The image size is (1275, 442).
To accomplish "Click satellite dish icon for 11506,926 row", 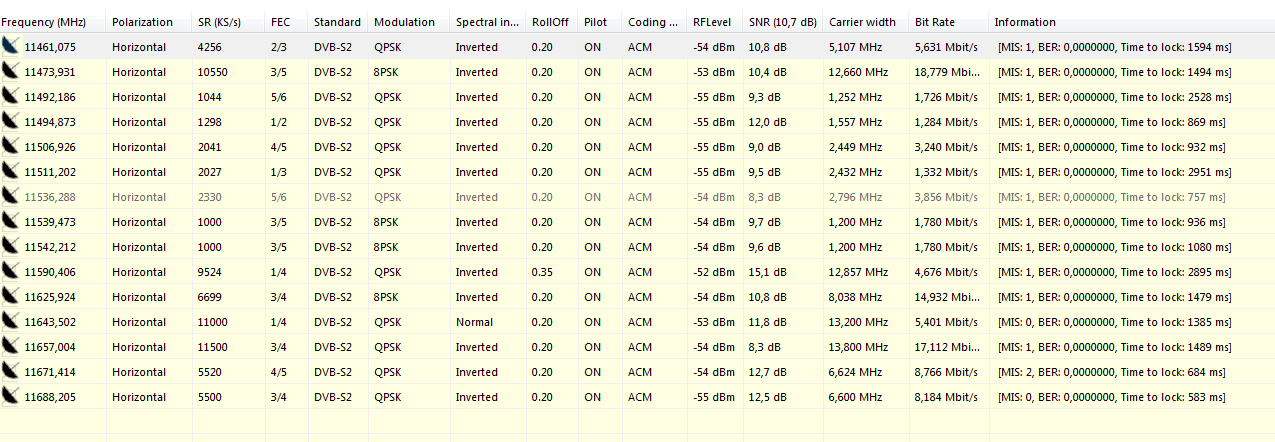I will coord(11,147).
